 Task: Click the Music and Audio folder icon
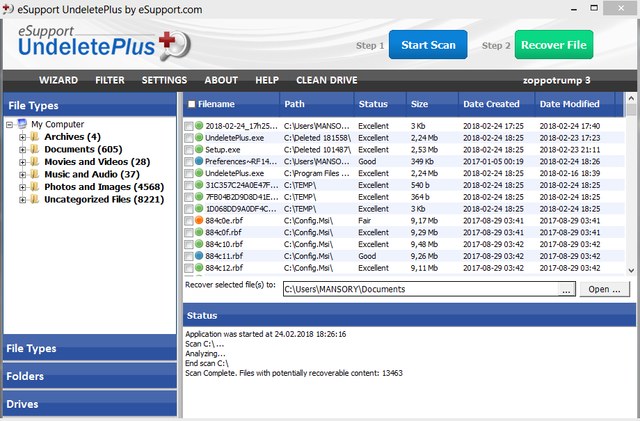pyautogui.click(x=34, y=174)
